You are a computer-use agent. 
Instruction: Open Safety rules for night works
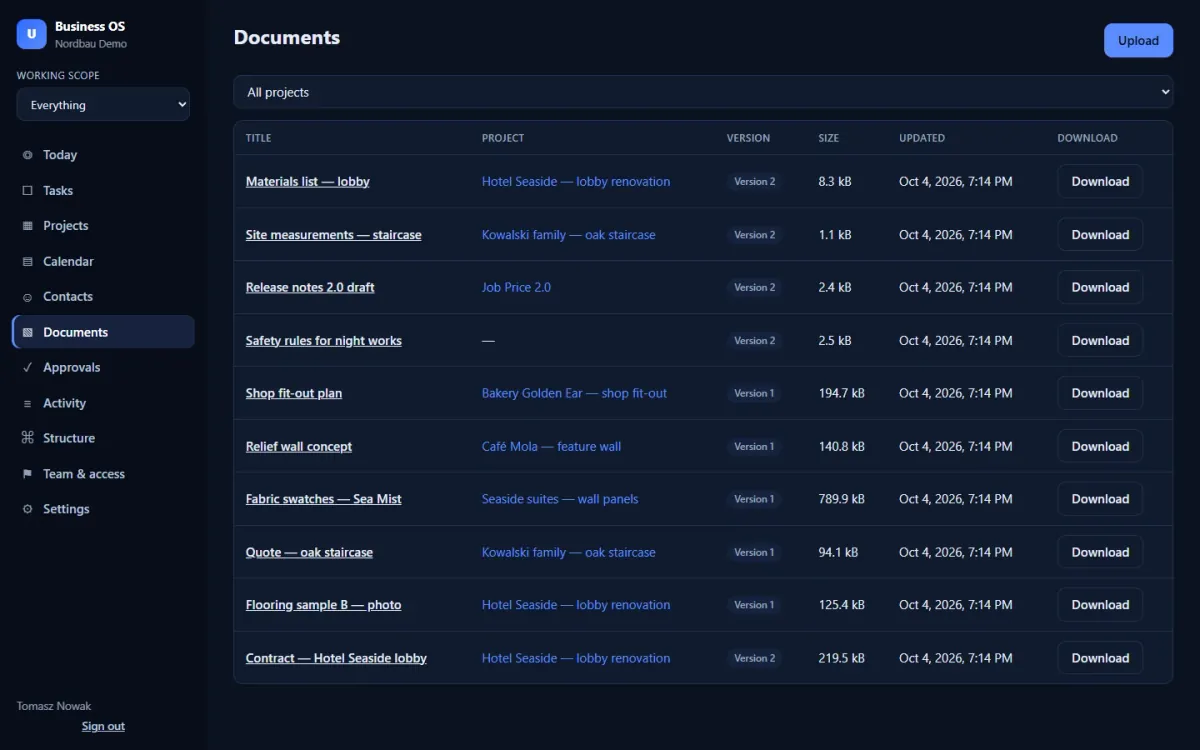click(x=324, y=341)
